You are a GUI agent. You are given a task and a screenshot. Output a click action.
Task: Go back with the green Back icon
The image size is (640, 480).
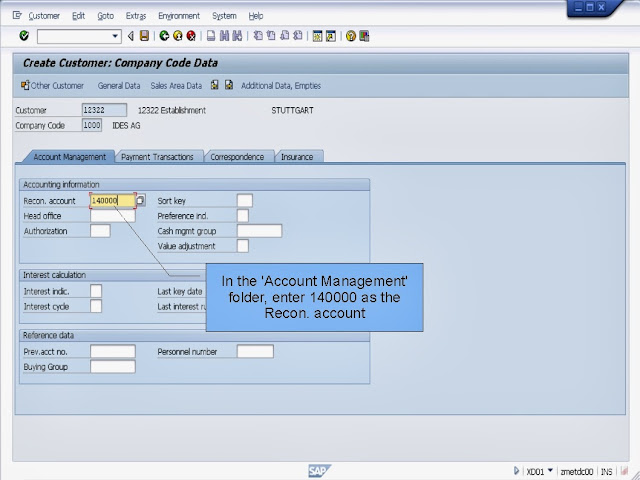164,36
